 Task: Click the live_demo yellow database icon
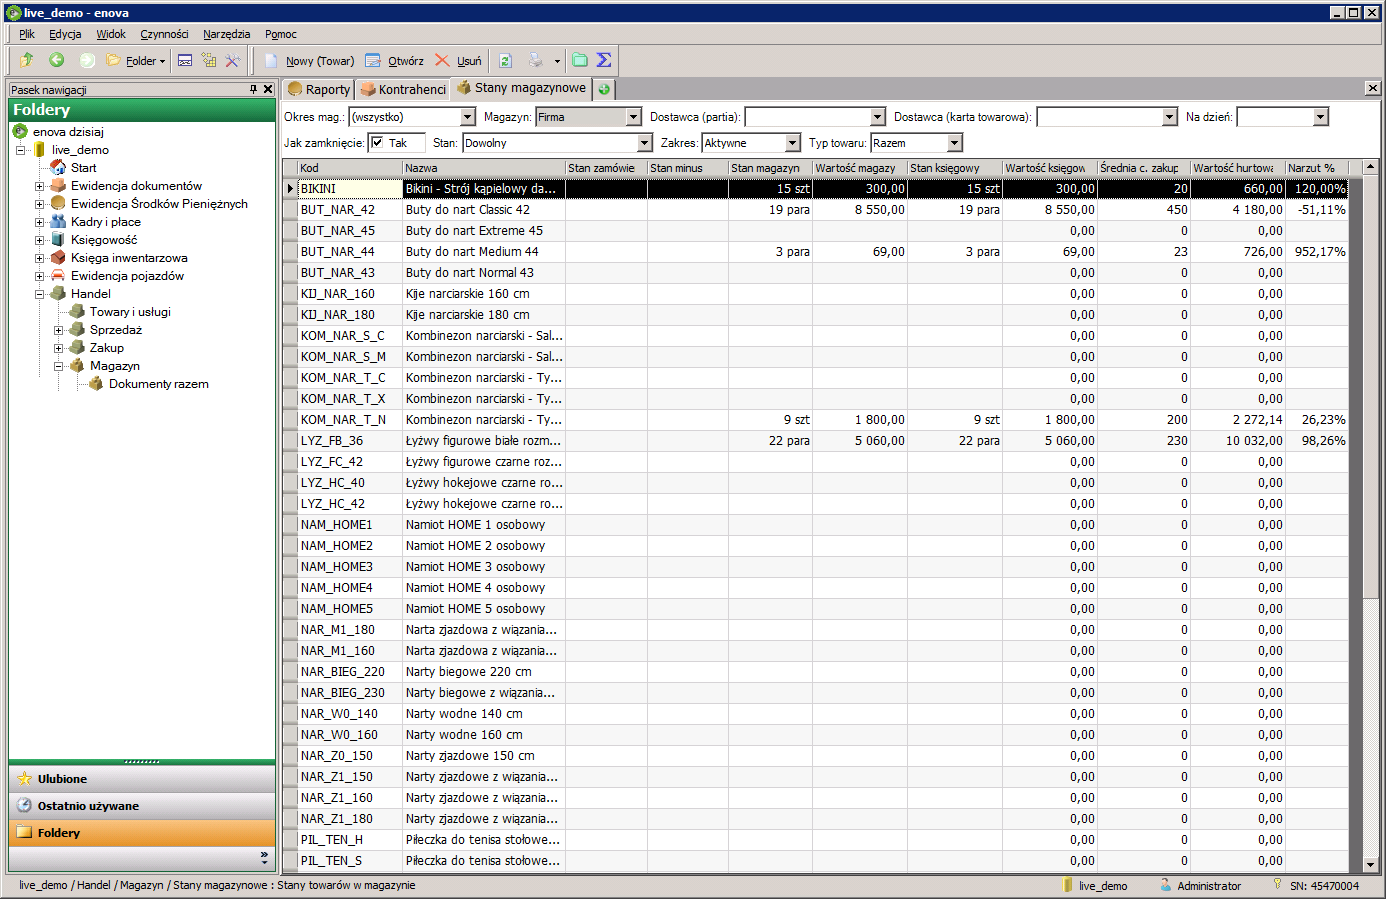tap(39, 150)
